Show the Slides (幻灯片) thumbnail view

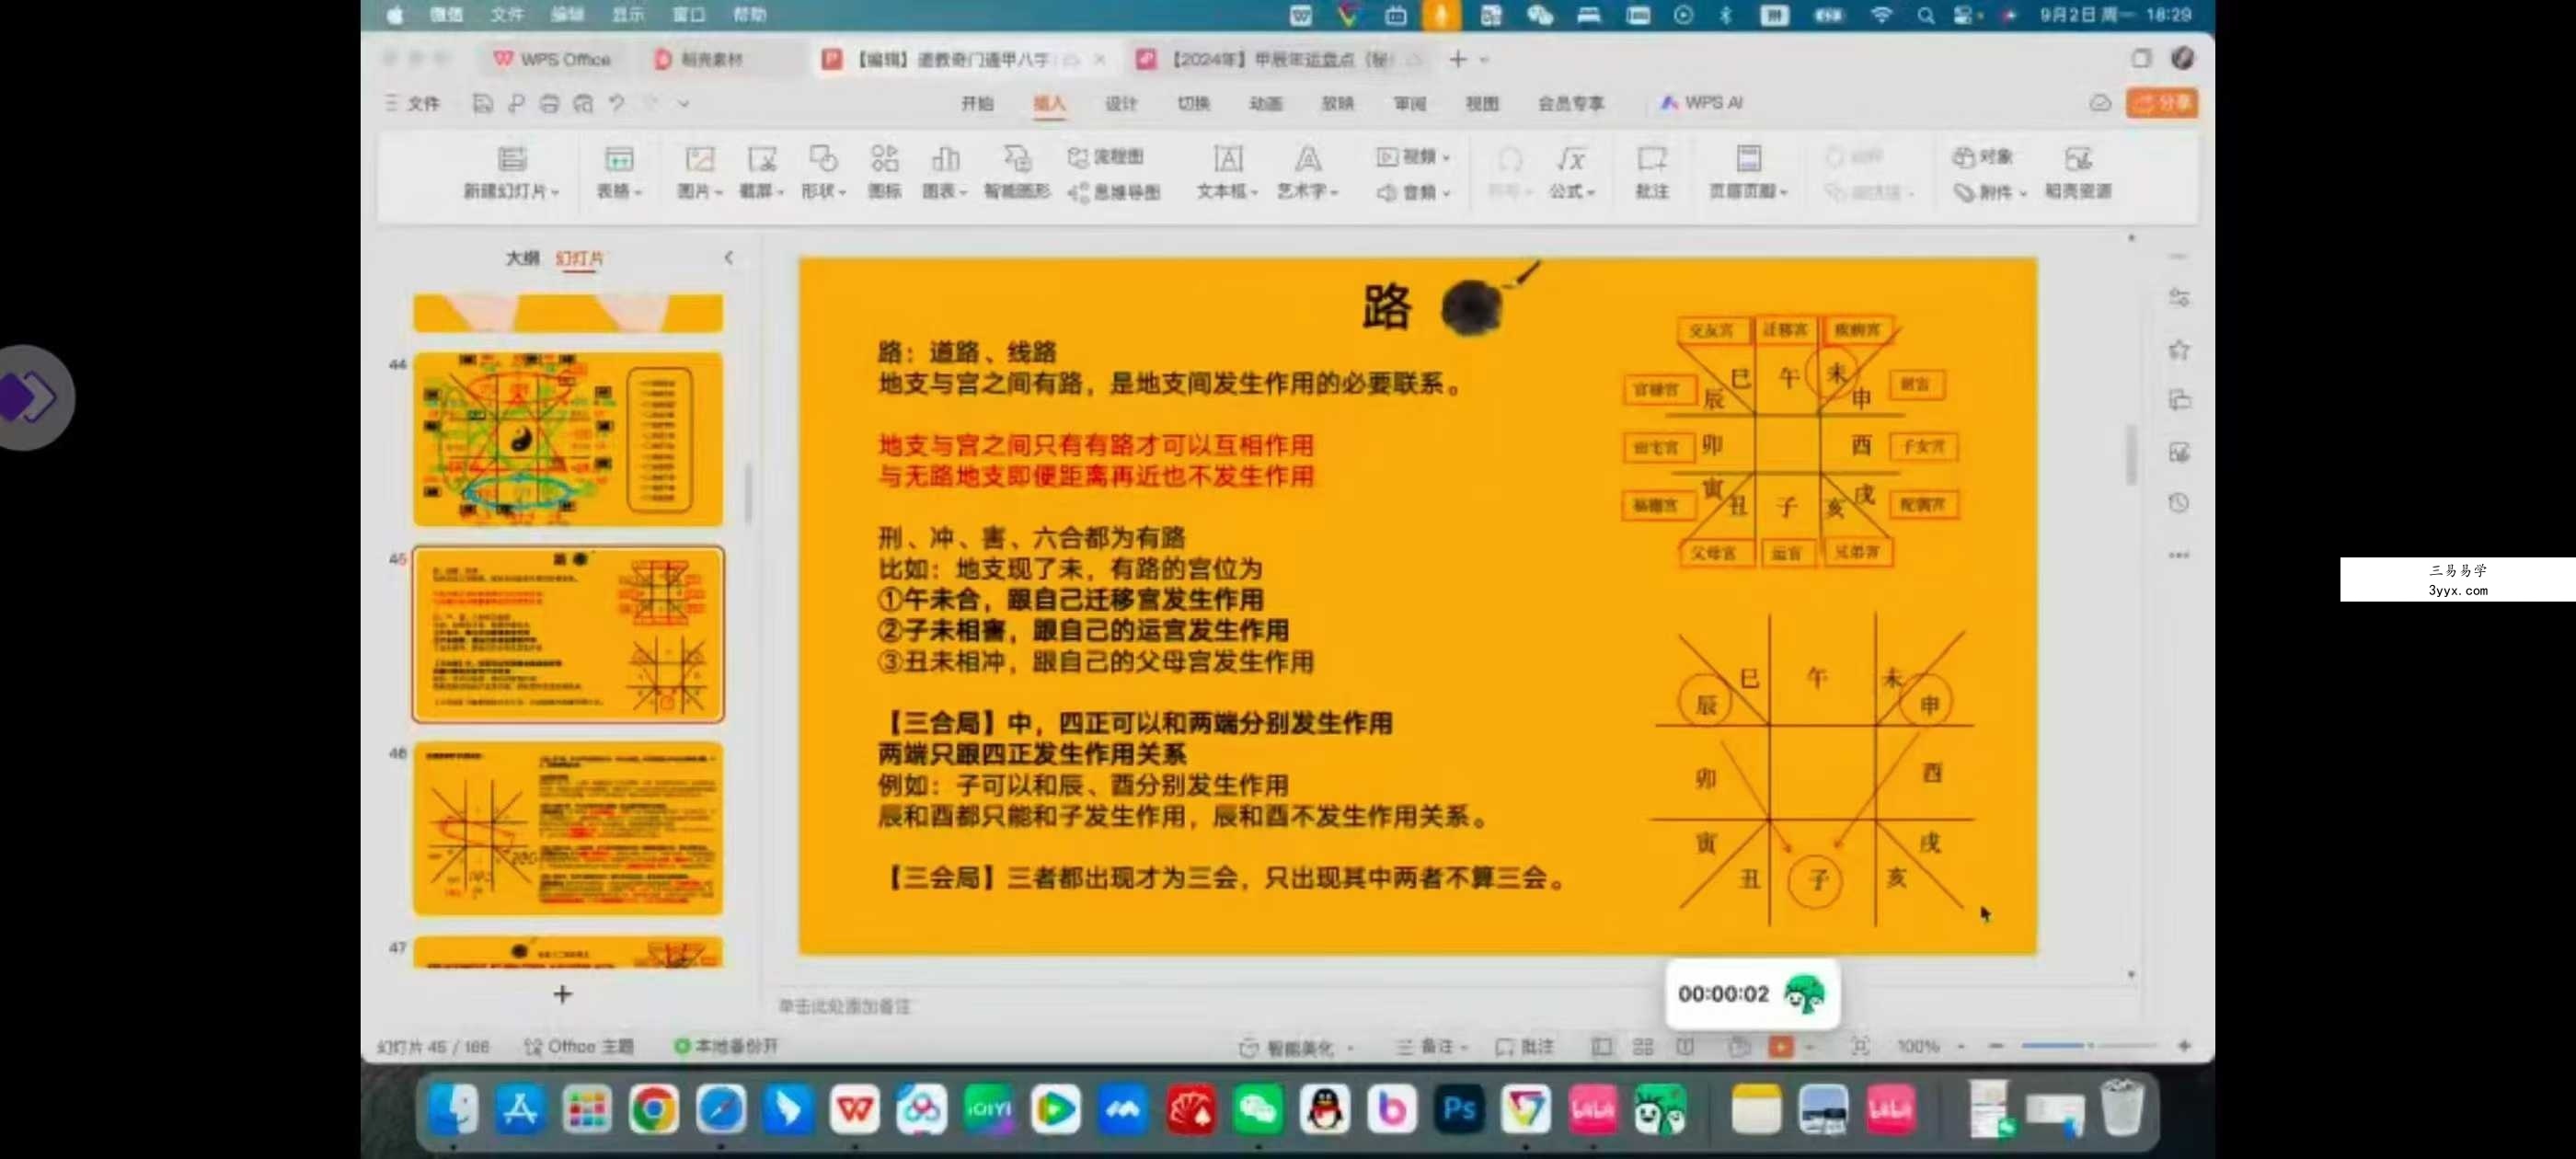coord(580,258)
